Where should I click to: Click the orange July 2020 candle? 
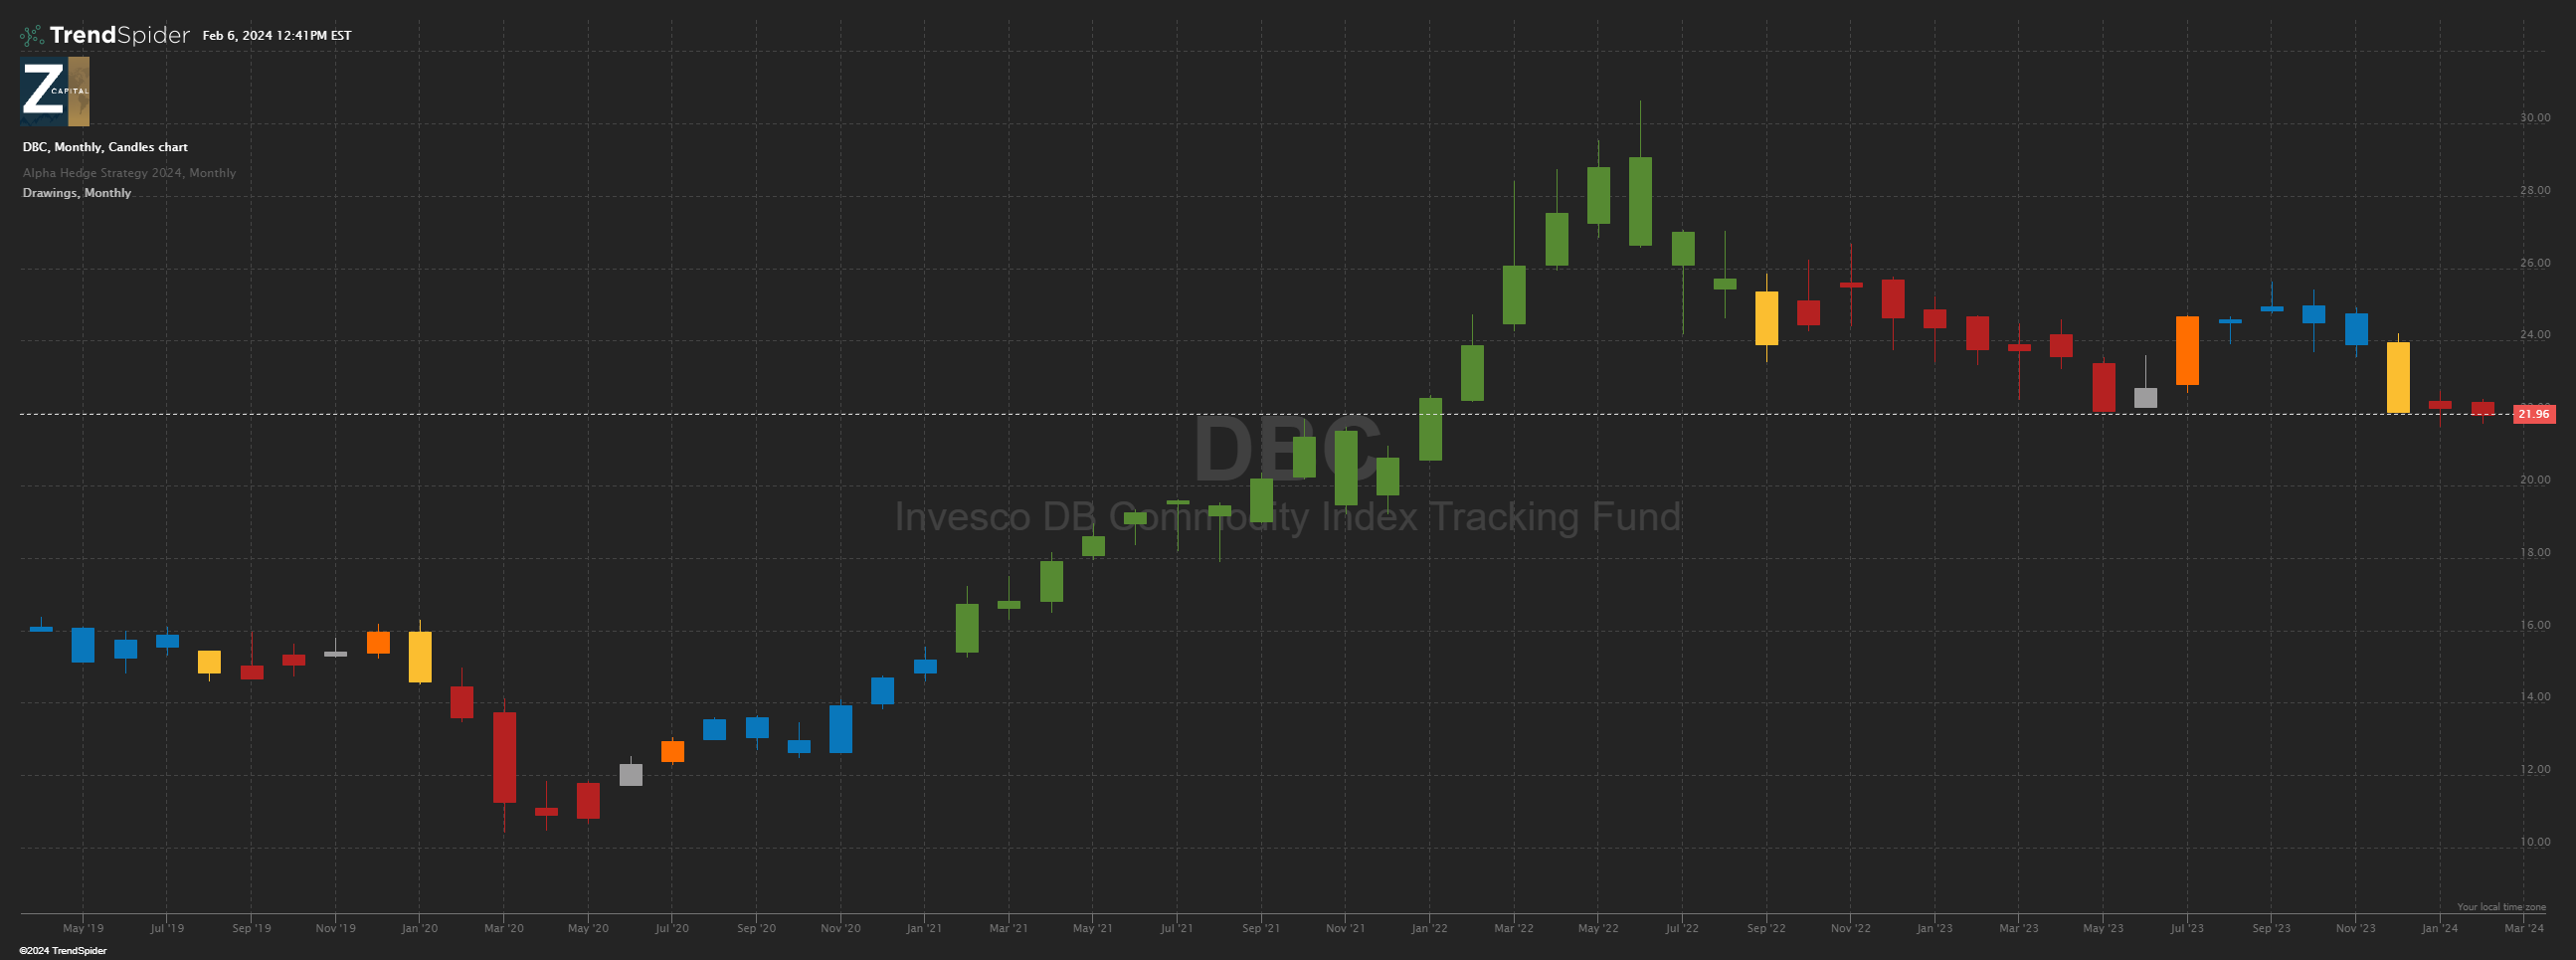pyautogui.click(x=673, y=752)
